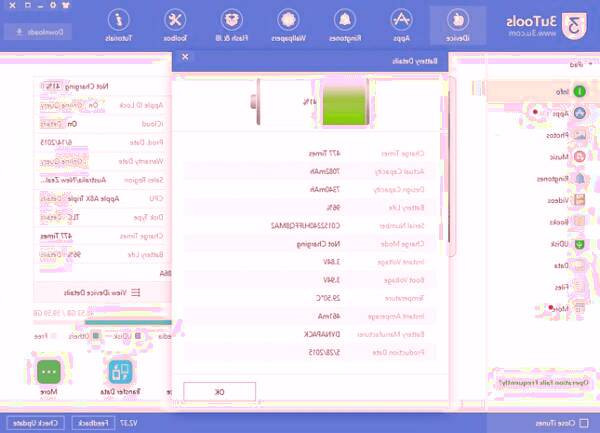Select the Battery Manufacturer DYNAPACK row
The image size is (600, 433).
tap(310, 334)
